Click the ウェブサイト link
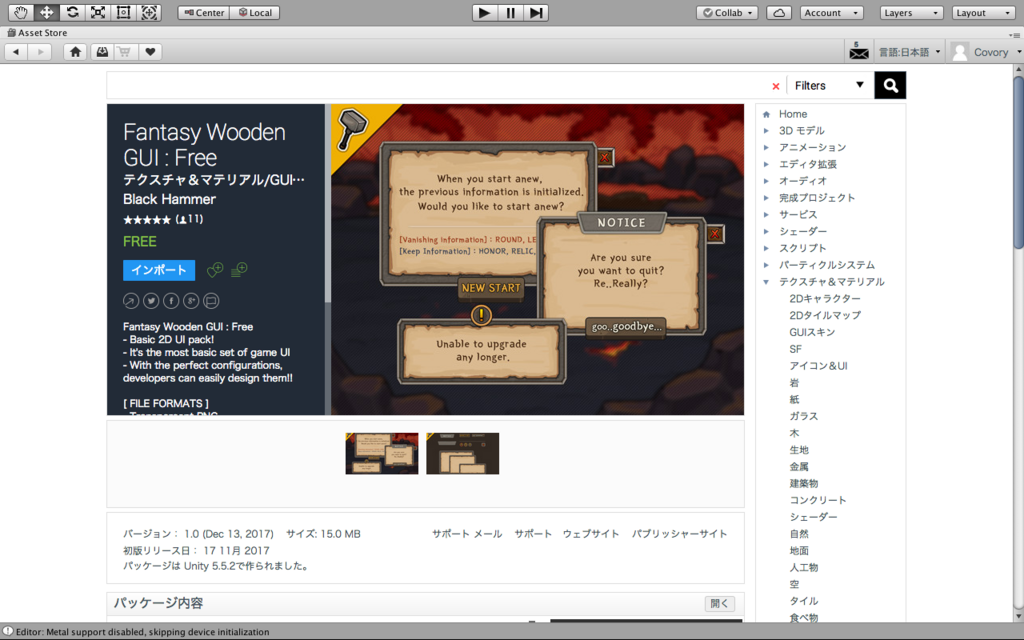This screenshot has width=1024, height=640. pyautogui.click(x=591, y=534)
